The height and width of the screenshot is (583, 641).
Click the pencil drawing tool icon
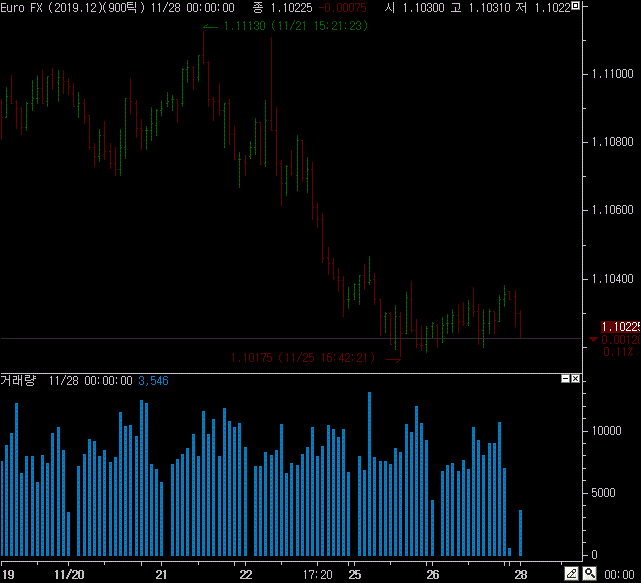[572, 574]
